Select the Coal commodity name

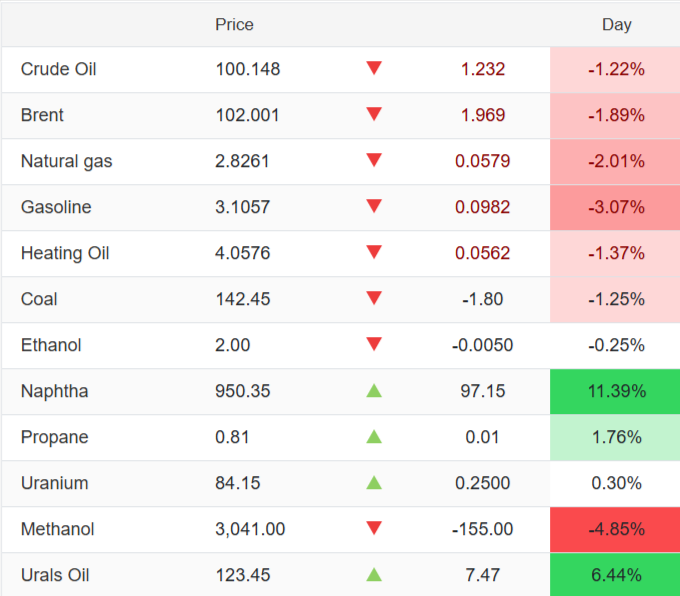39,299
